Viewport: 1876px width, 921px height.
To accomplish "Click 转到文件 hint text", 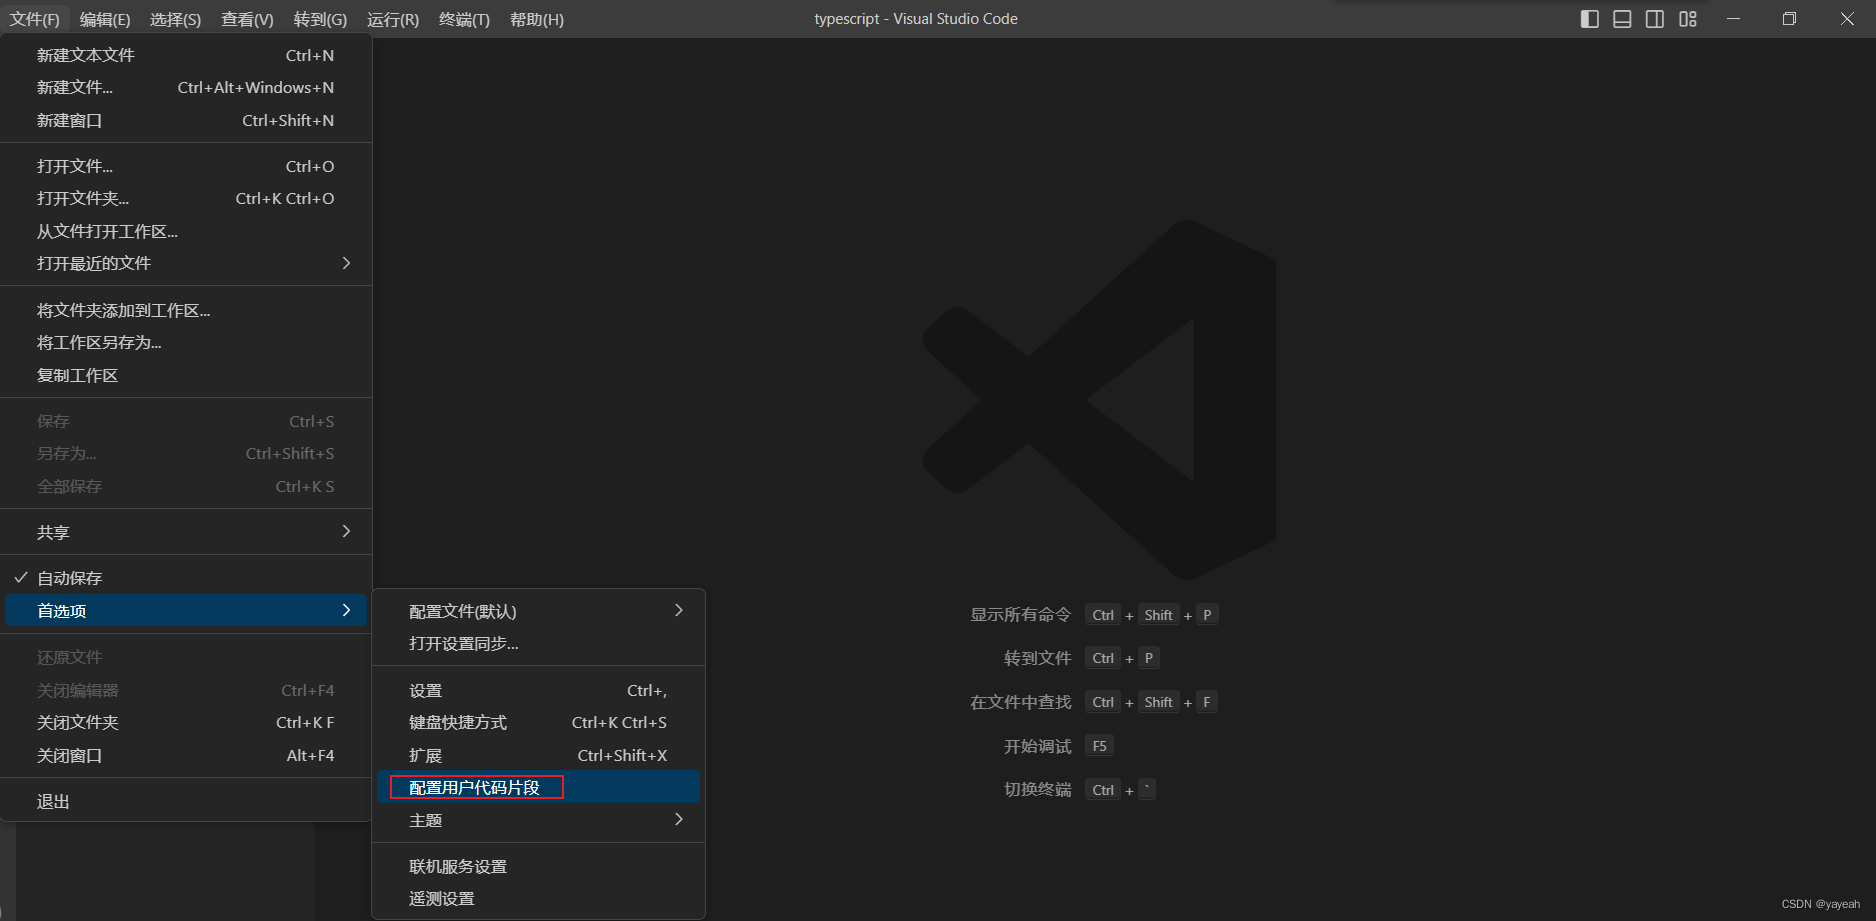I will (1037, 658).
